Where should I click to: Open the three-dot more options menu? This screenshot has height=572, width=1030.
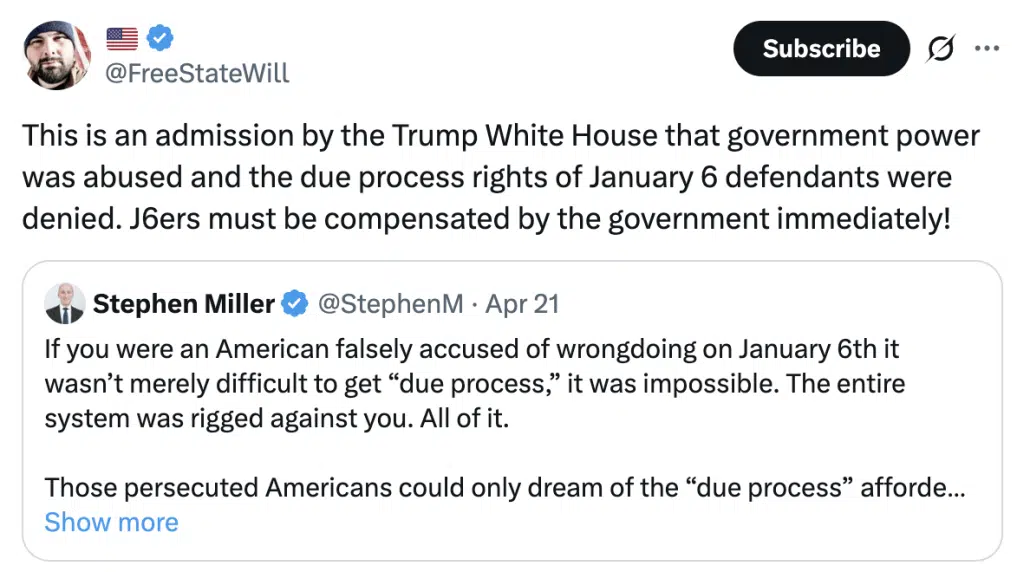click(x=987, y=48)
